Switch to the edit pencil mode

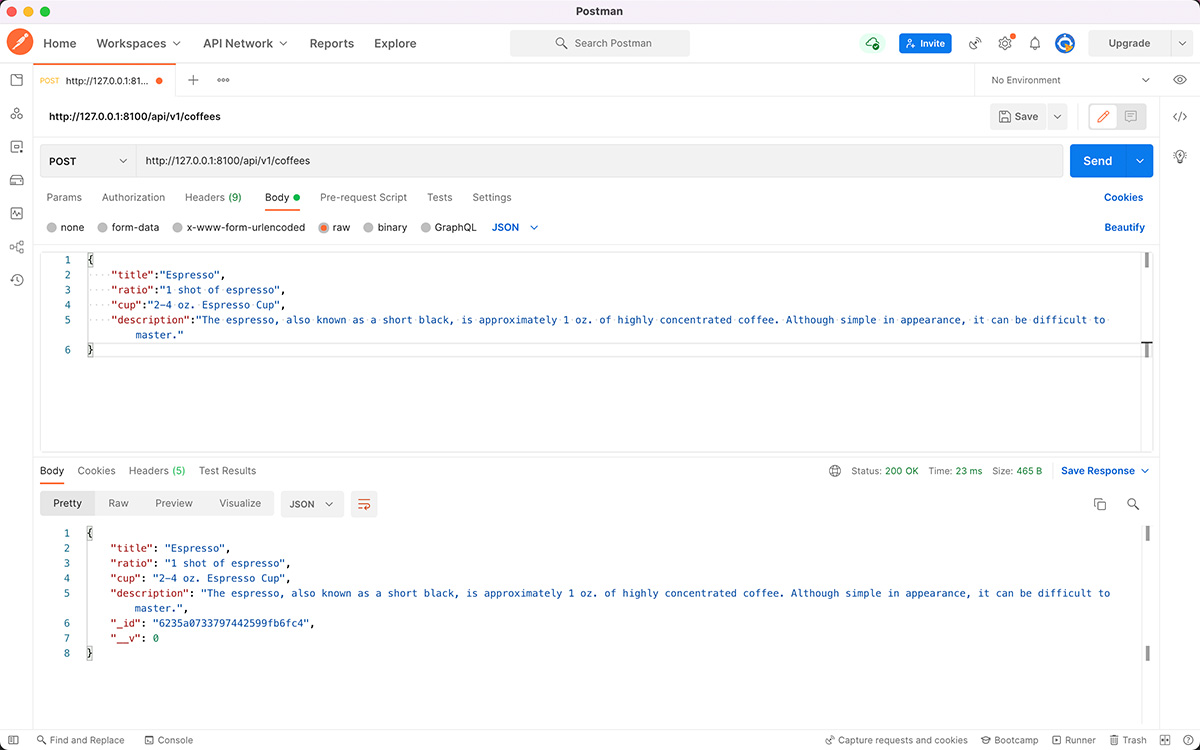[x=1103, y=117]
